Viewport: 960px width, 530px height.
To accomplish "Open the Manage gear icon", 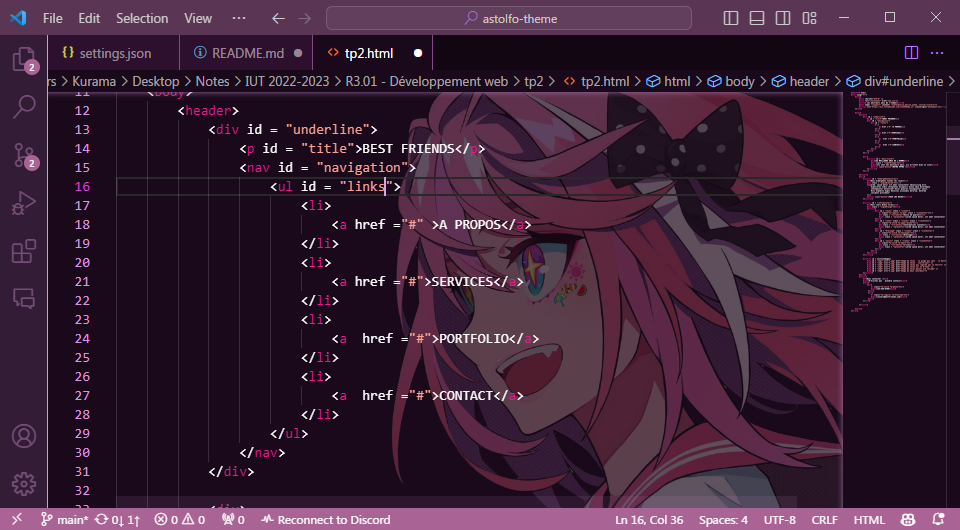I will 24,484.
